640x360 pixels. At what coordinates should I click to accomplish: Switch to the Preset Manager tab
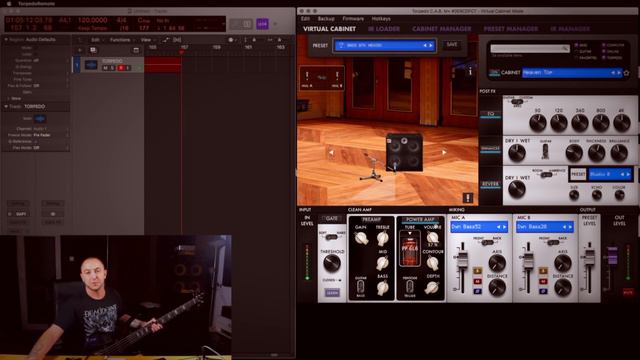pyautogui.click(x=510, y=29)
